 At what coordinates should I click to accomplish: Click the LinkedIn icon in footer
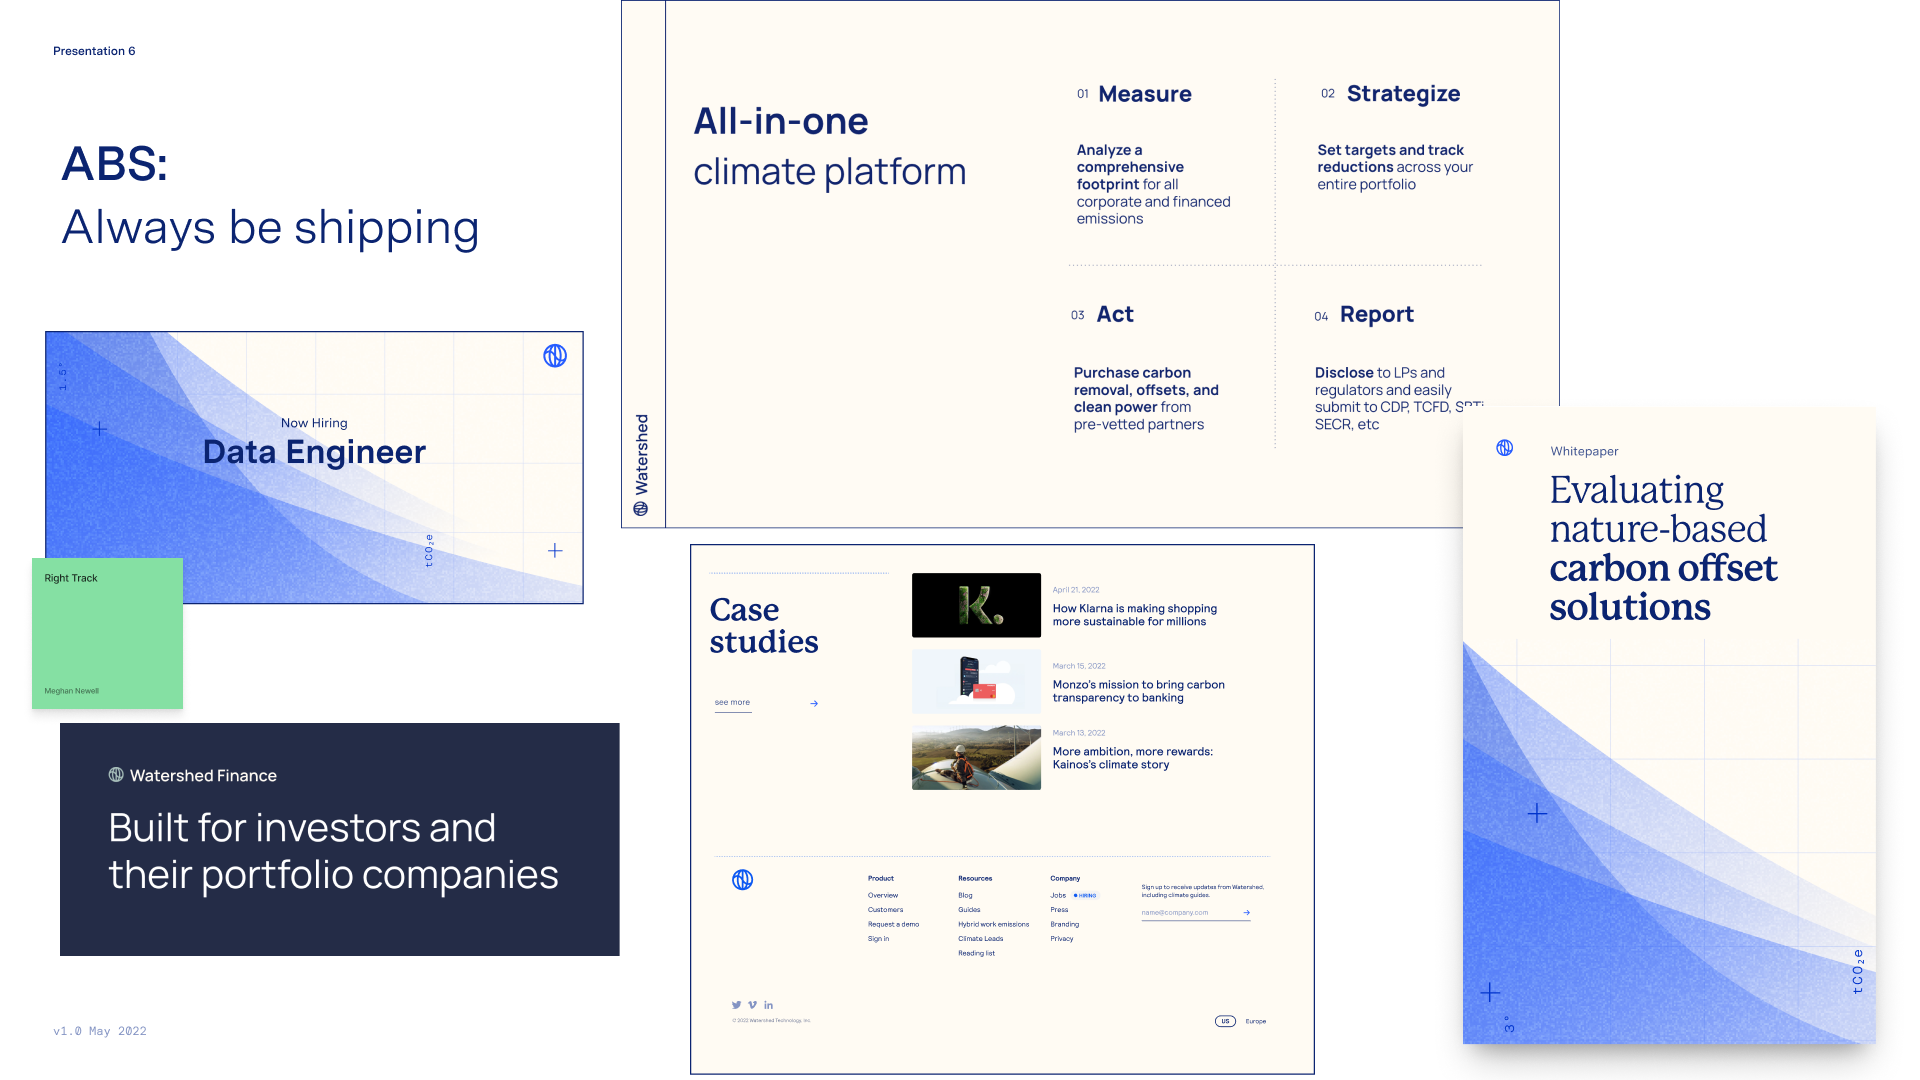(x=768, y=1005)
